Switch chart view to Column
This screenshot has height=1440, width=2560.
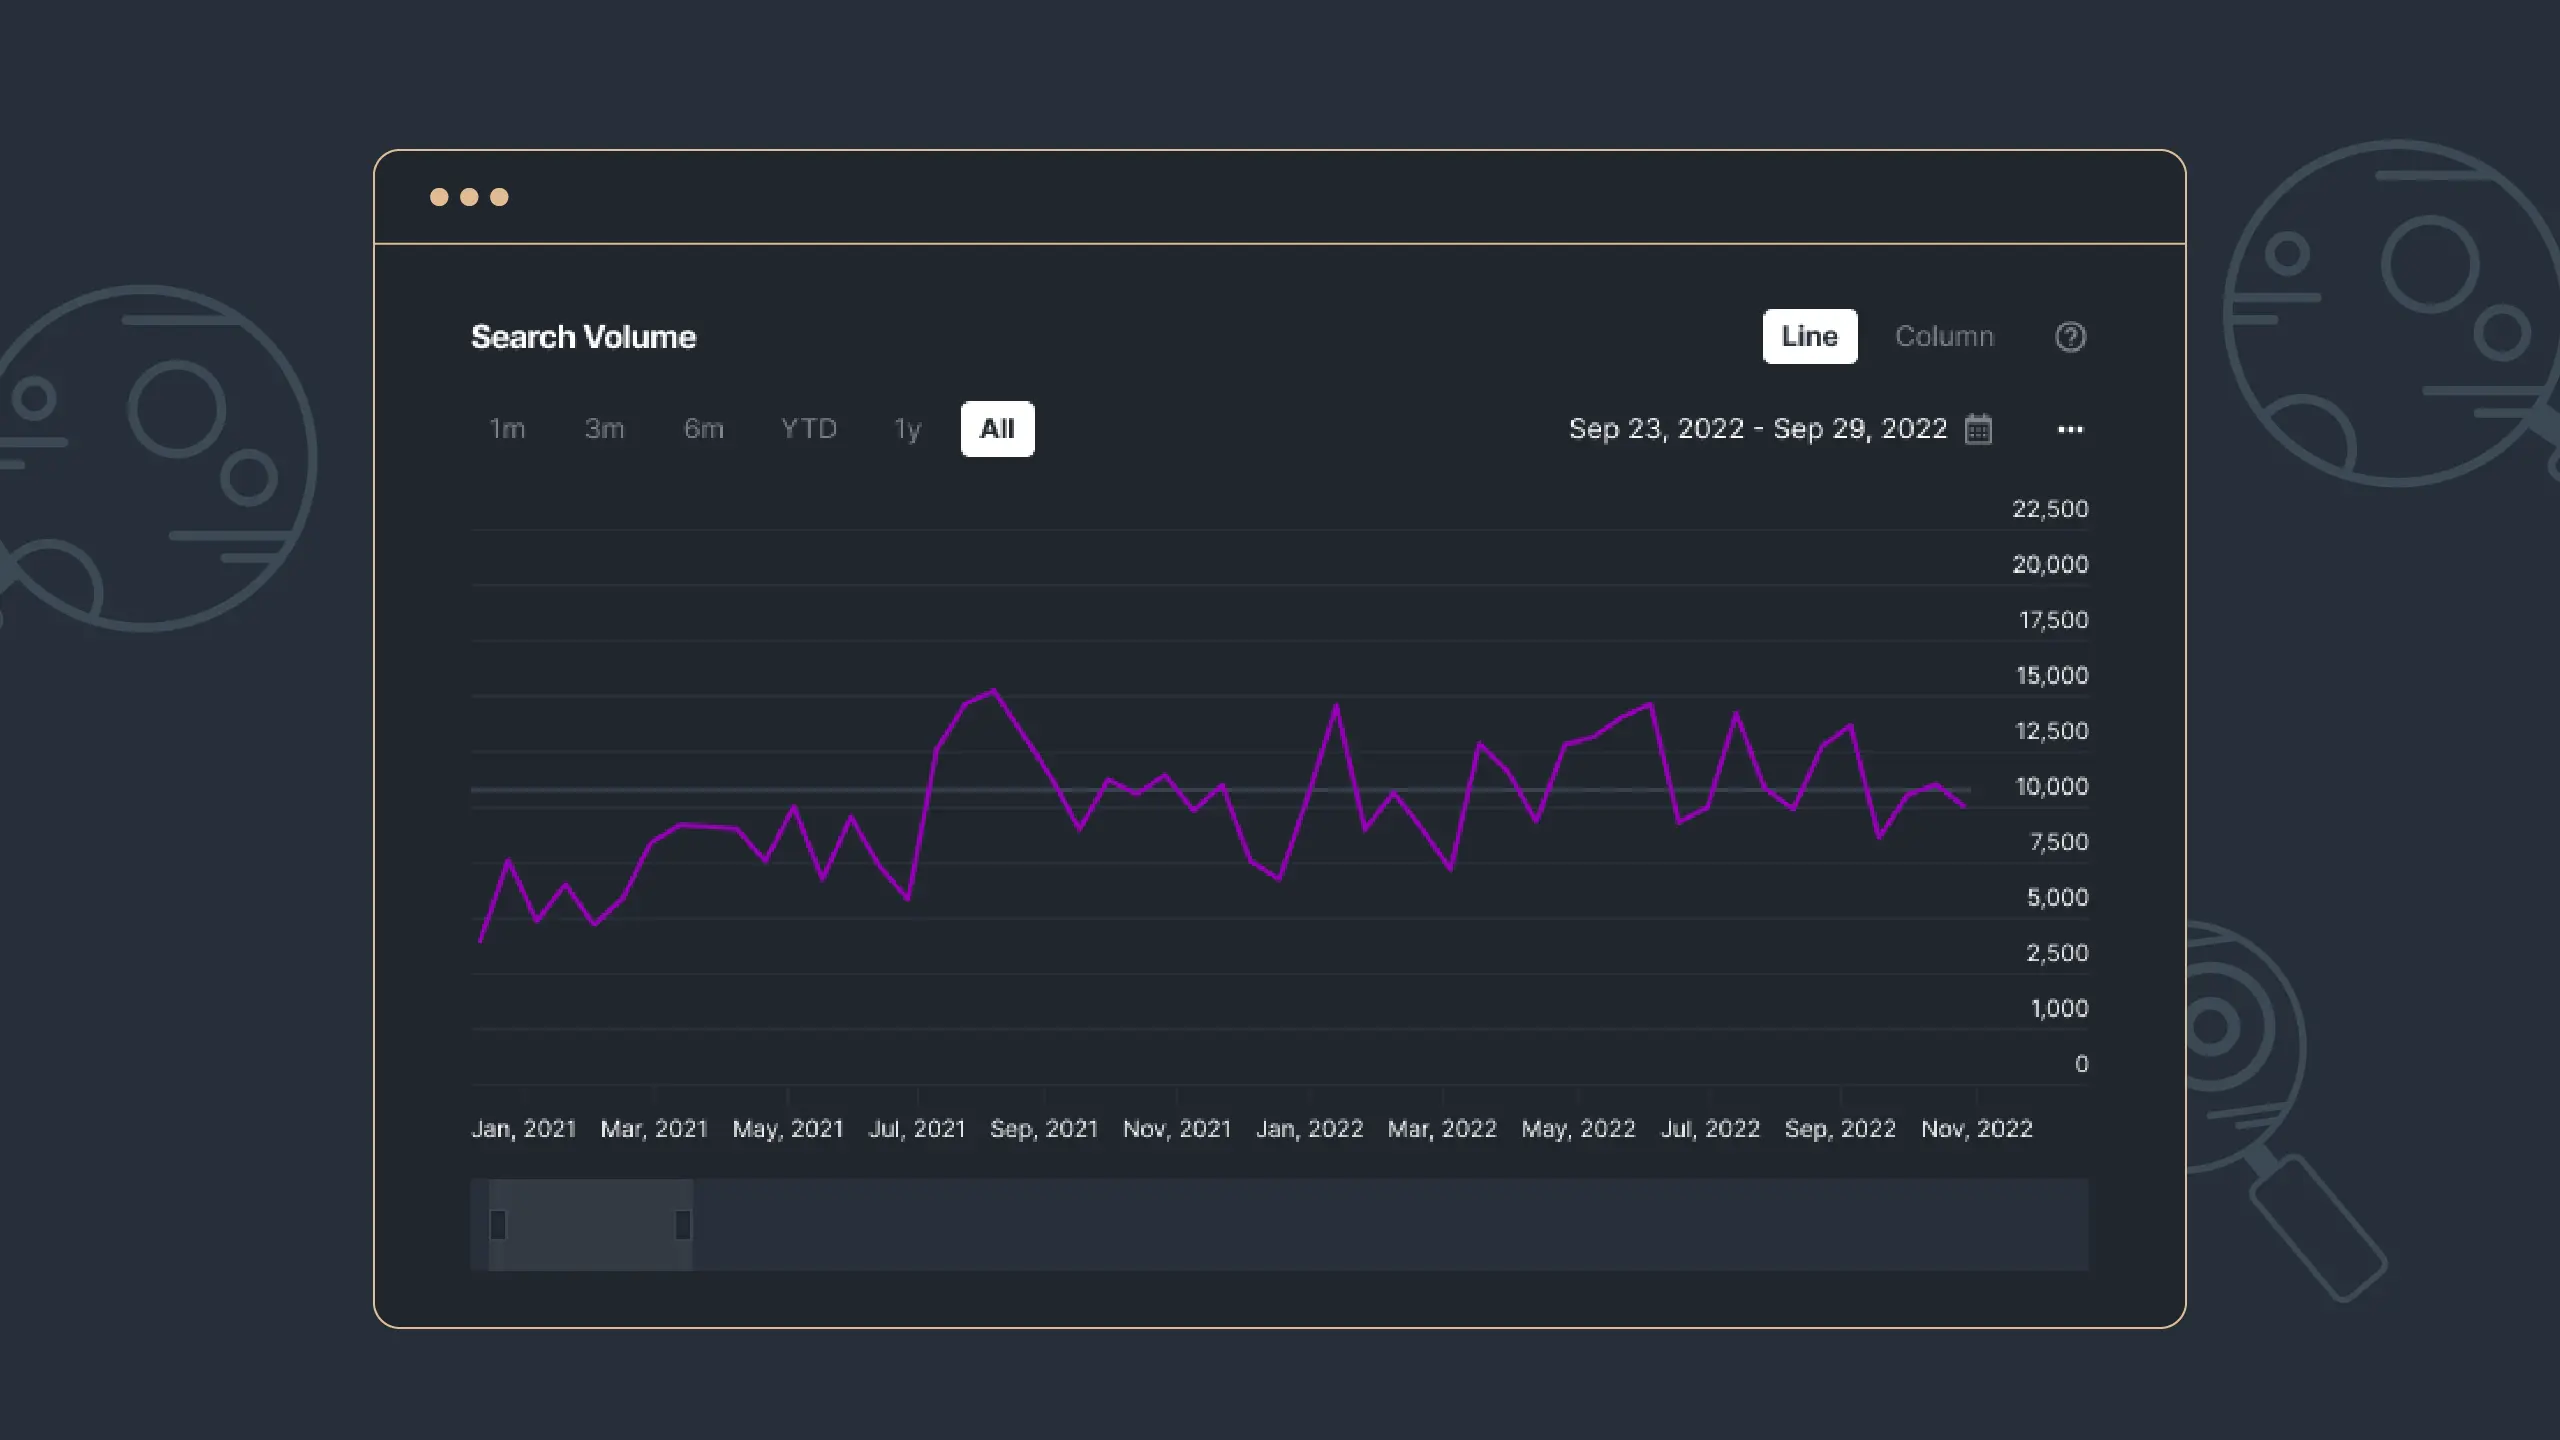[1944, 337]
